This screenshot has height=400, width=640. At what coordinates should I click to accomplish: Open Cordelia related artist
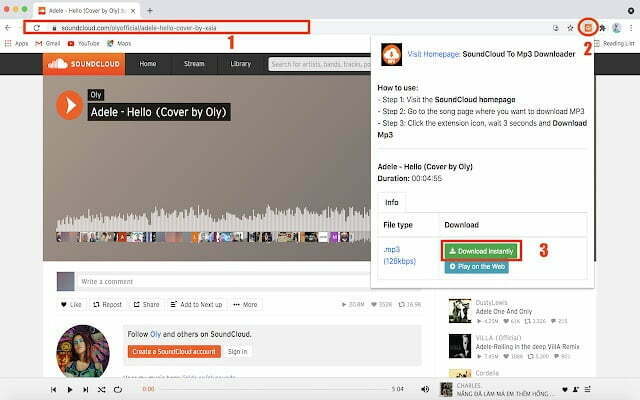[x=487, y=373]
